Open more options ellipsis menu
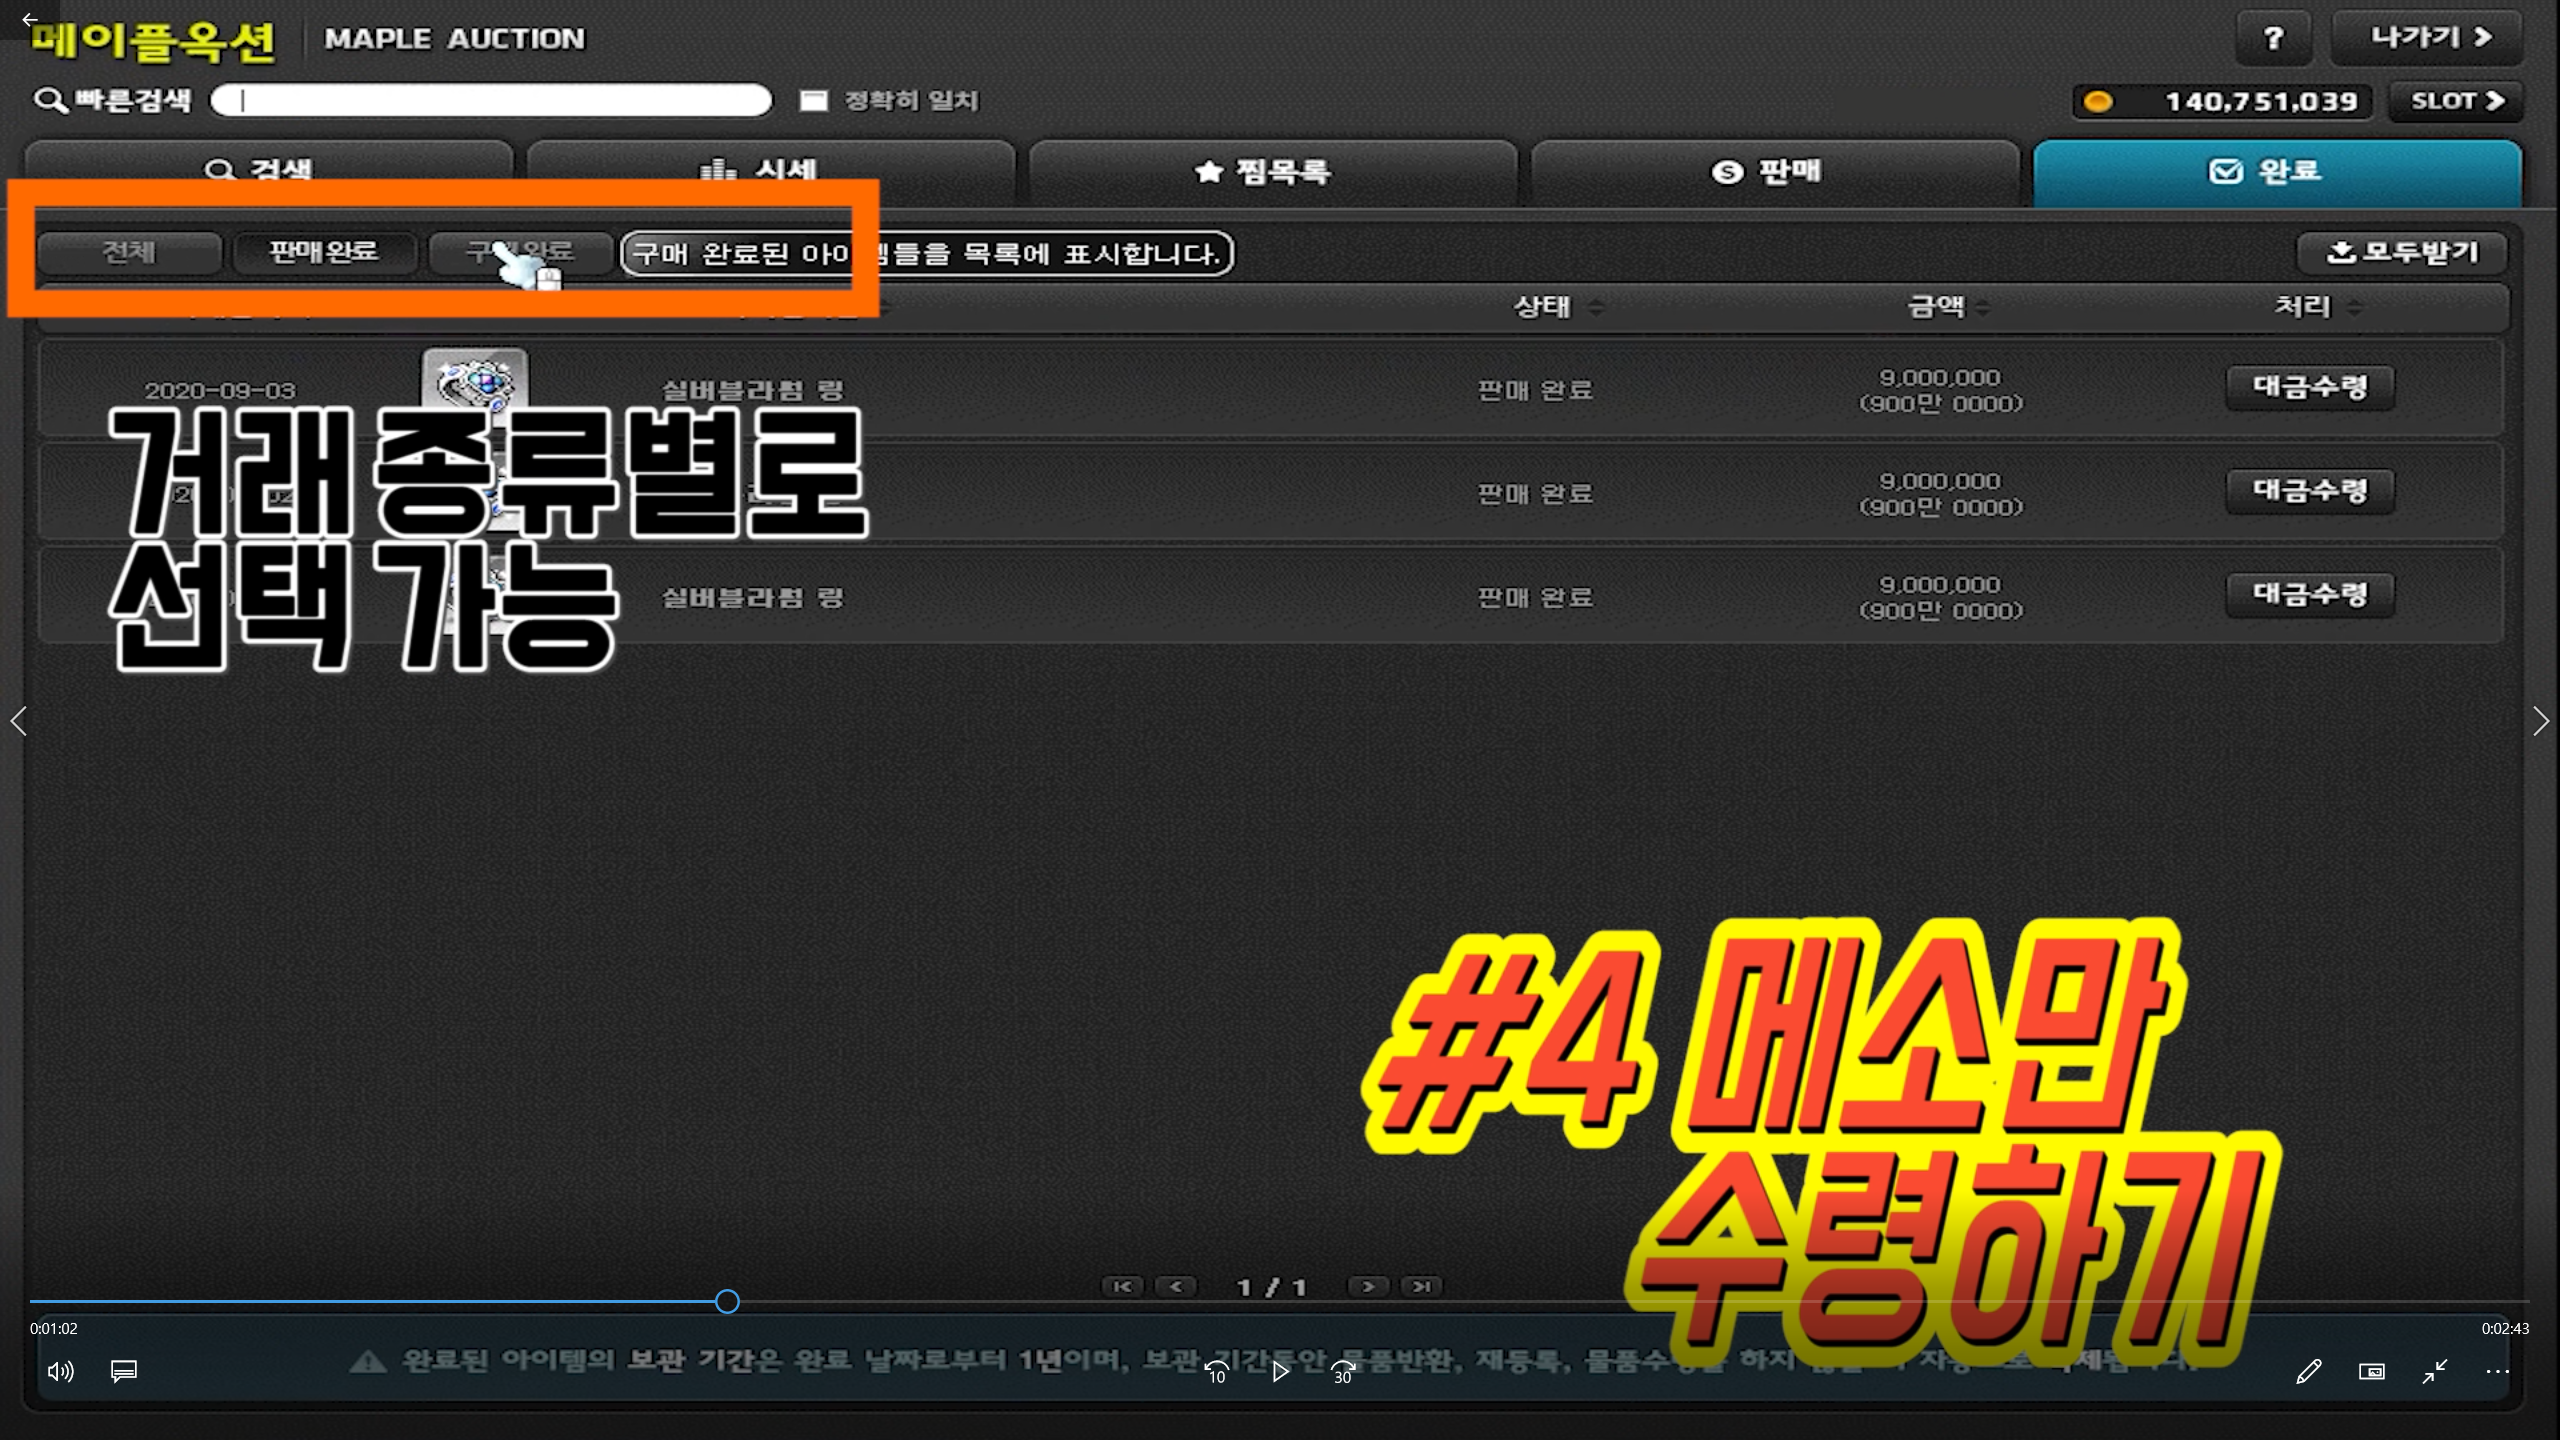Screen dimensions: 2560x1440 tap(2497, 1371)
